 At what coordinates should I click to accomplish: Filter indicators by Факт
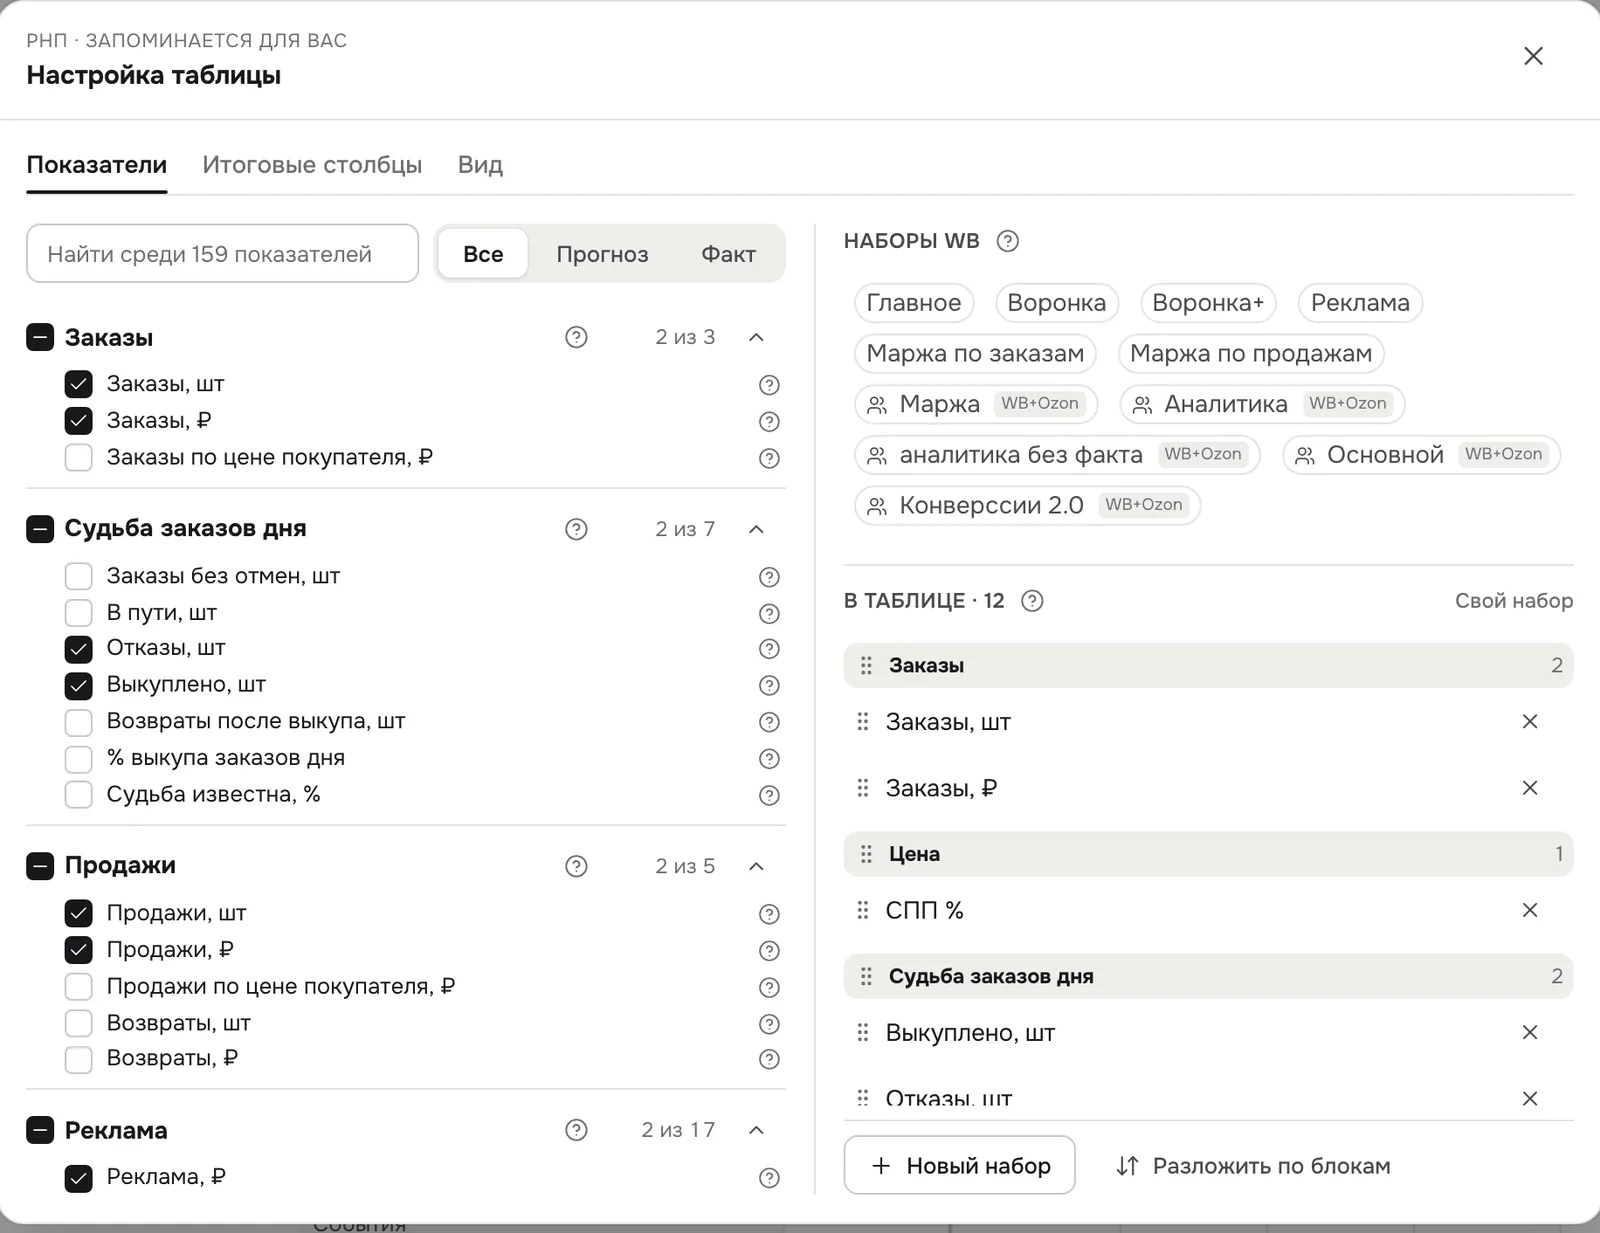pyautogui.click(x=728, y=254)
